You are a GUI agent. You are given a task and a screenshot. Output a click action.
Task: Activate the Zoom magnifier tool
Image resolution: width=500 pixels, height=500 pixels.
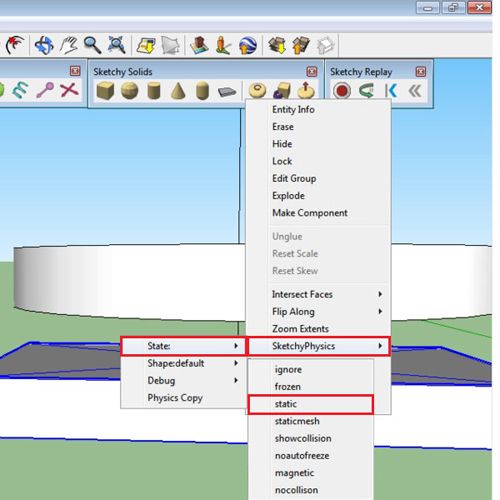click(92, 45)
